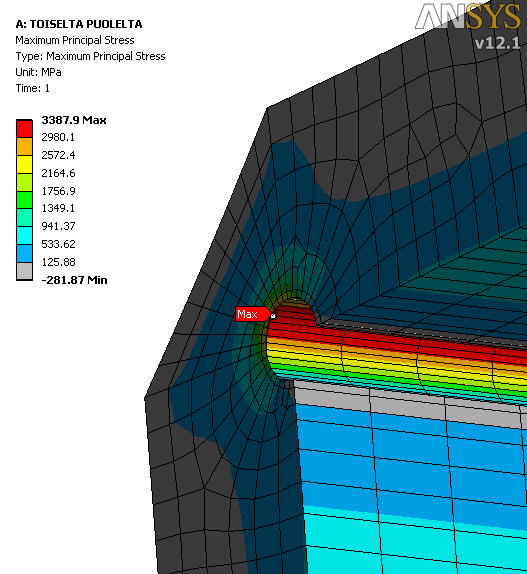This screenshot has height=574, width=527.
Task: Select the yellow legend color band
Action: click(x=25, y=164)
